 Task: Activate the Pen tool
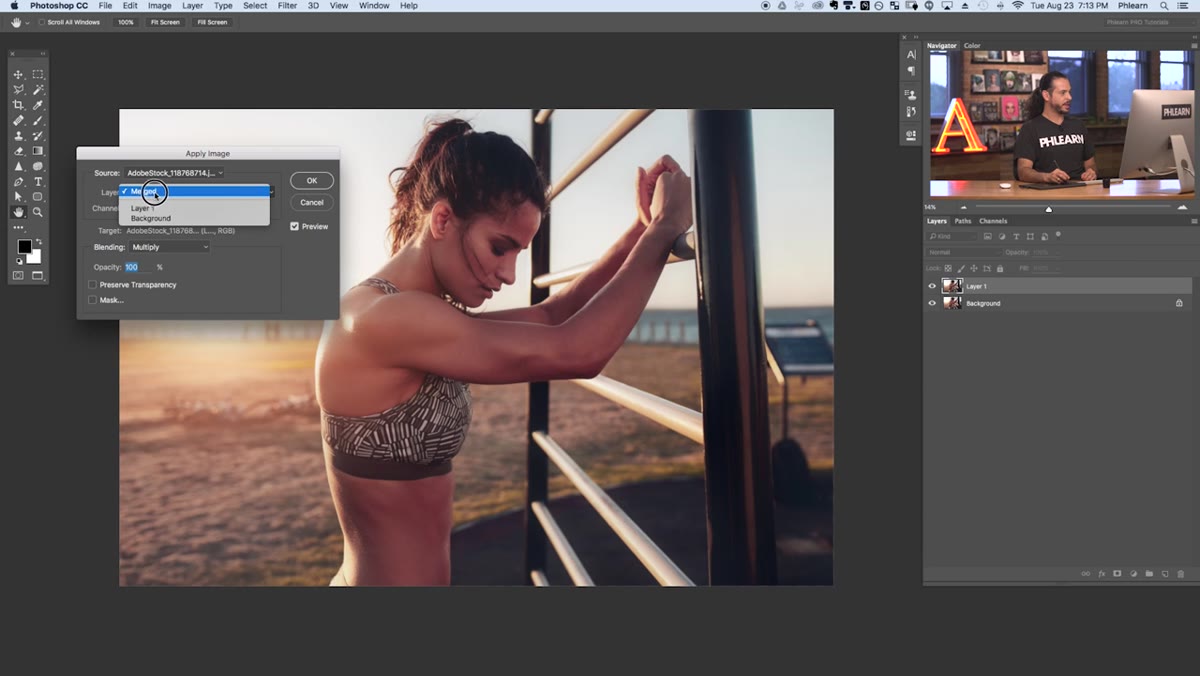coord(18,182)
